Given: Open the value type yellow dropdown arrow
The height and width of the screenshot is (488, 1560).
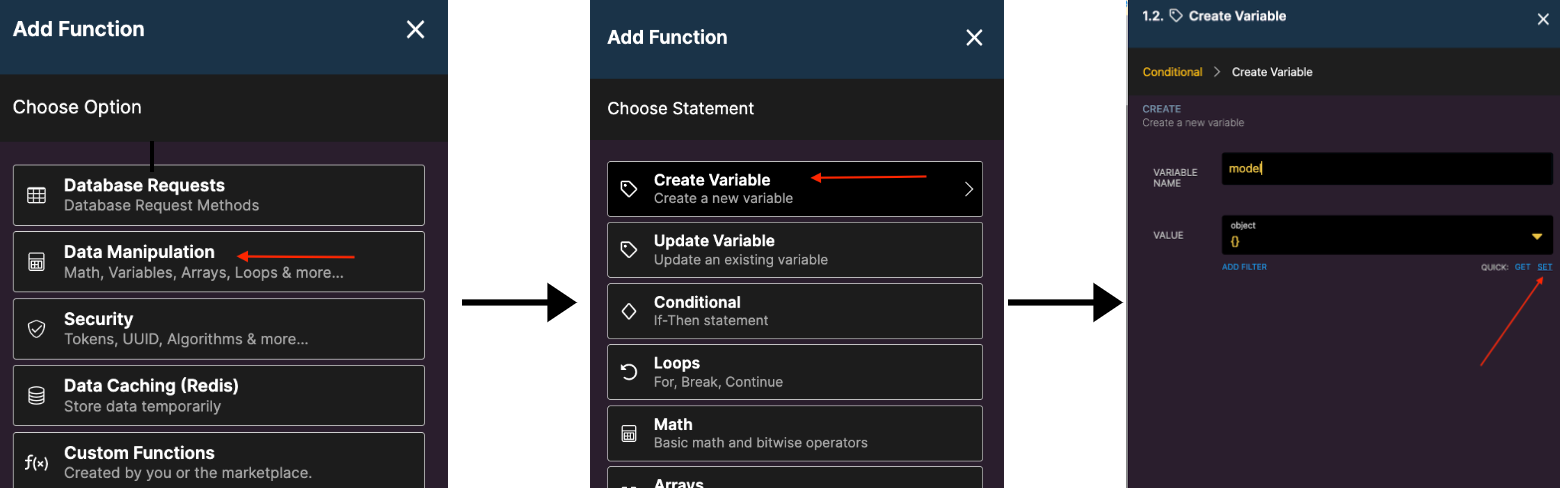Looking at the screenshot, I should tap(1537, 236).
